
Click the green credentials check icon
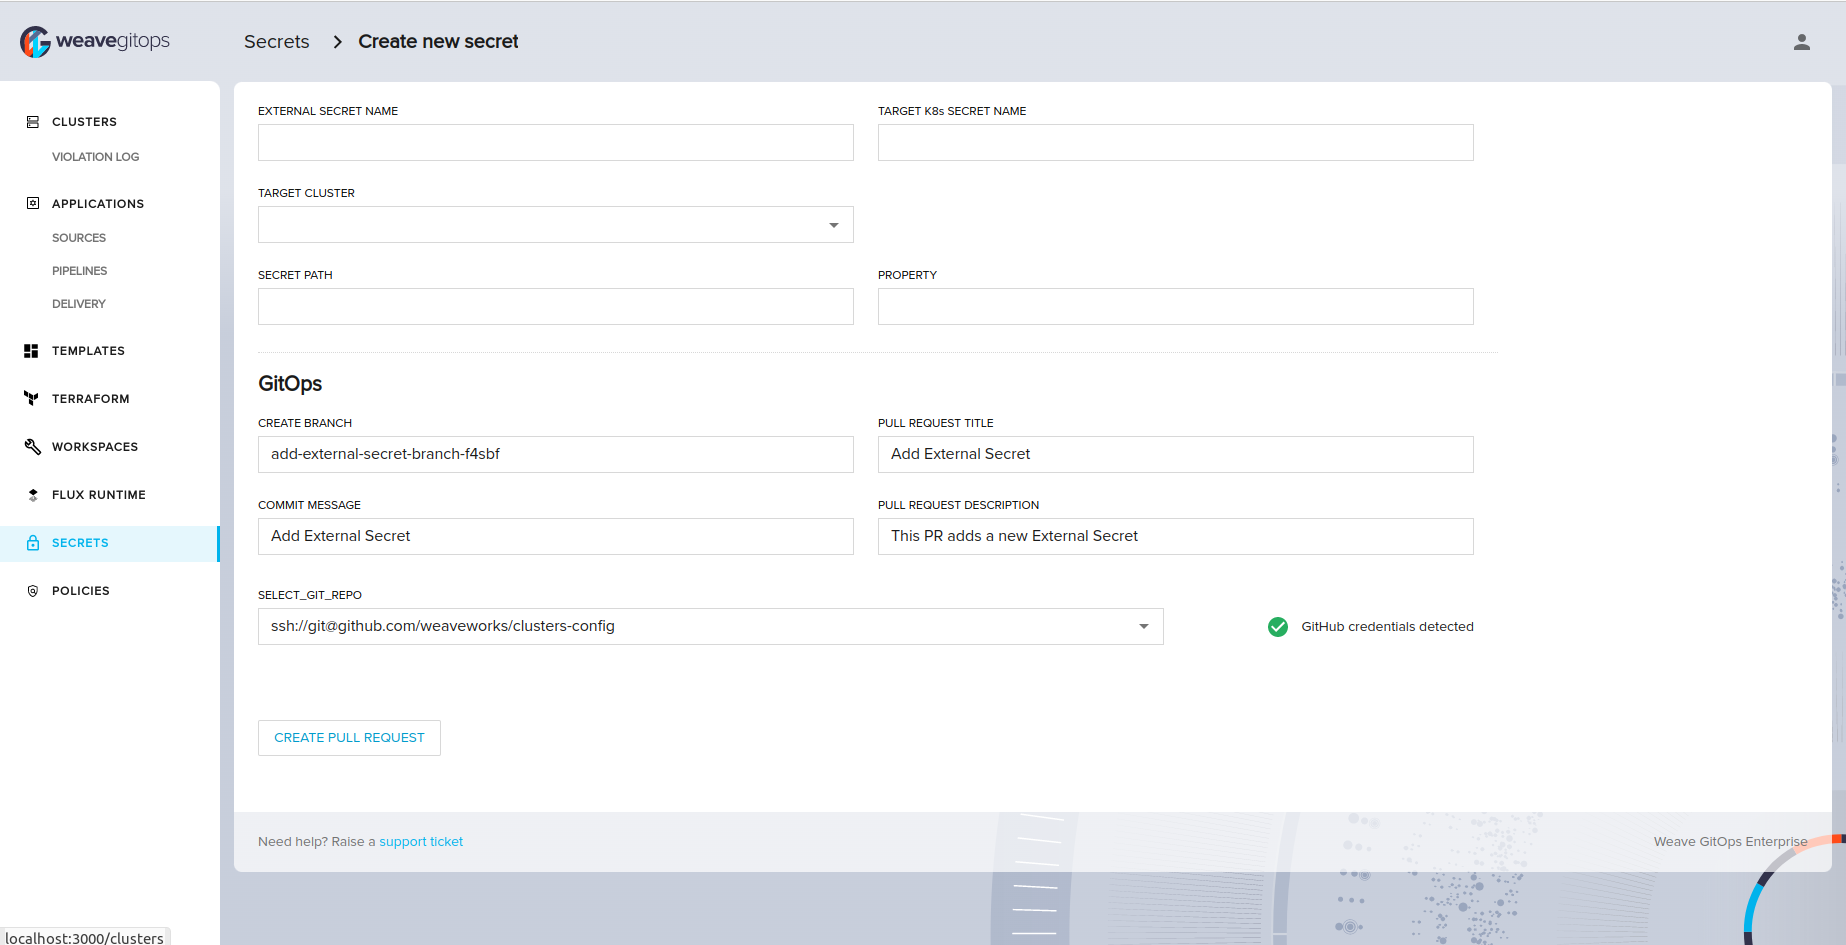[1277, 627]
